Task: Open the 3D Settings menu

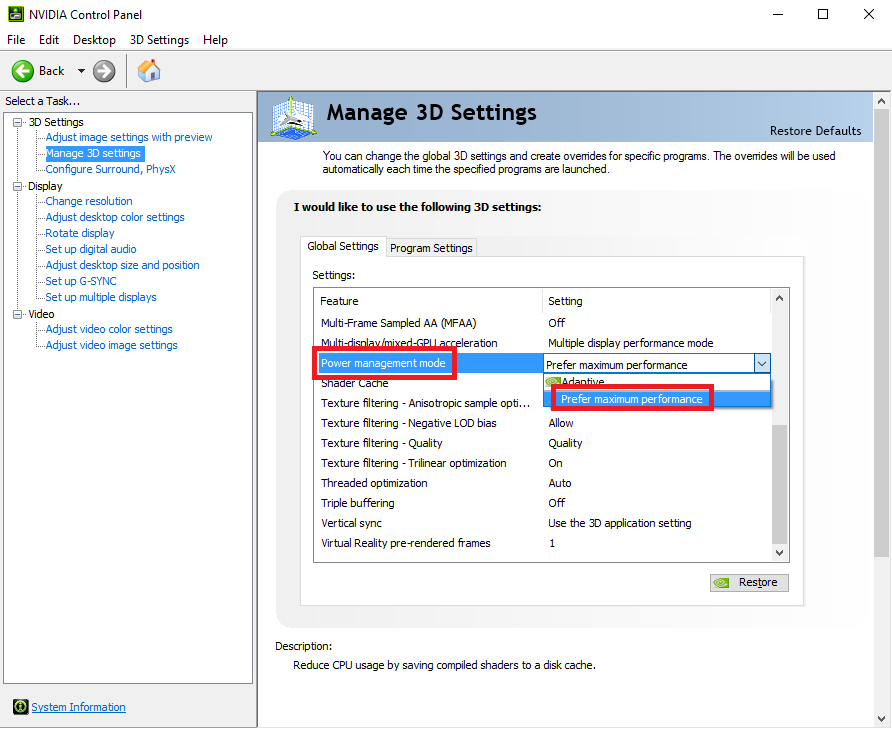Action: click(159, 40)
